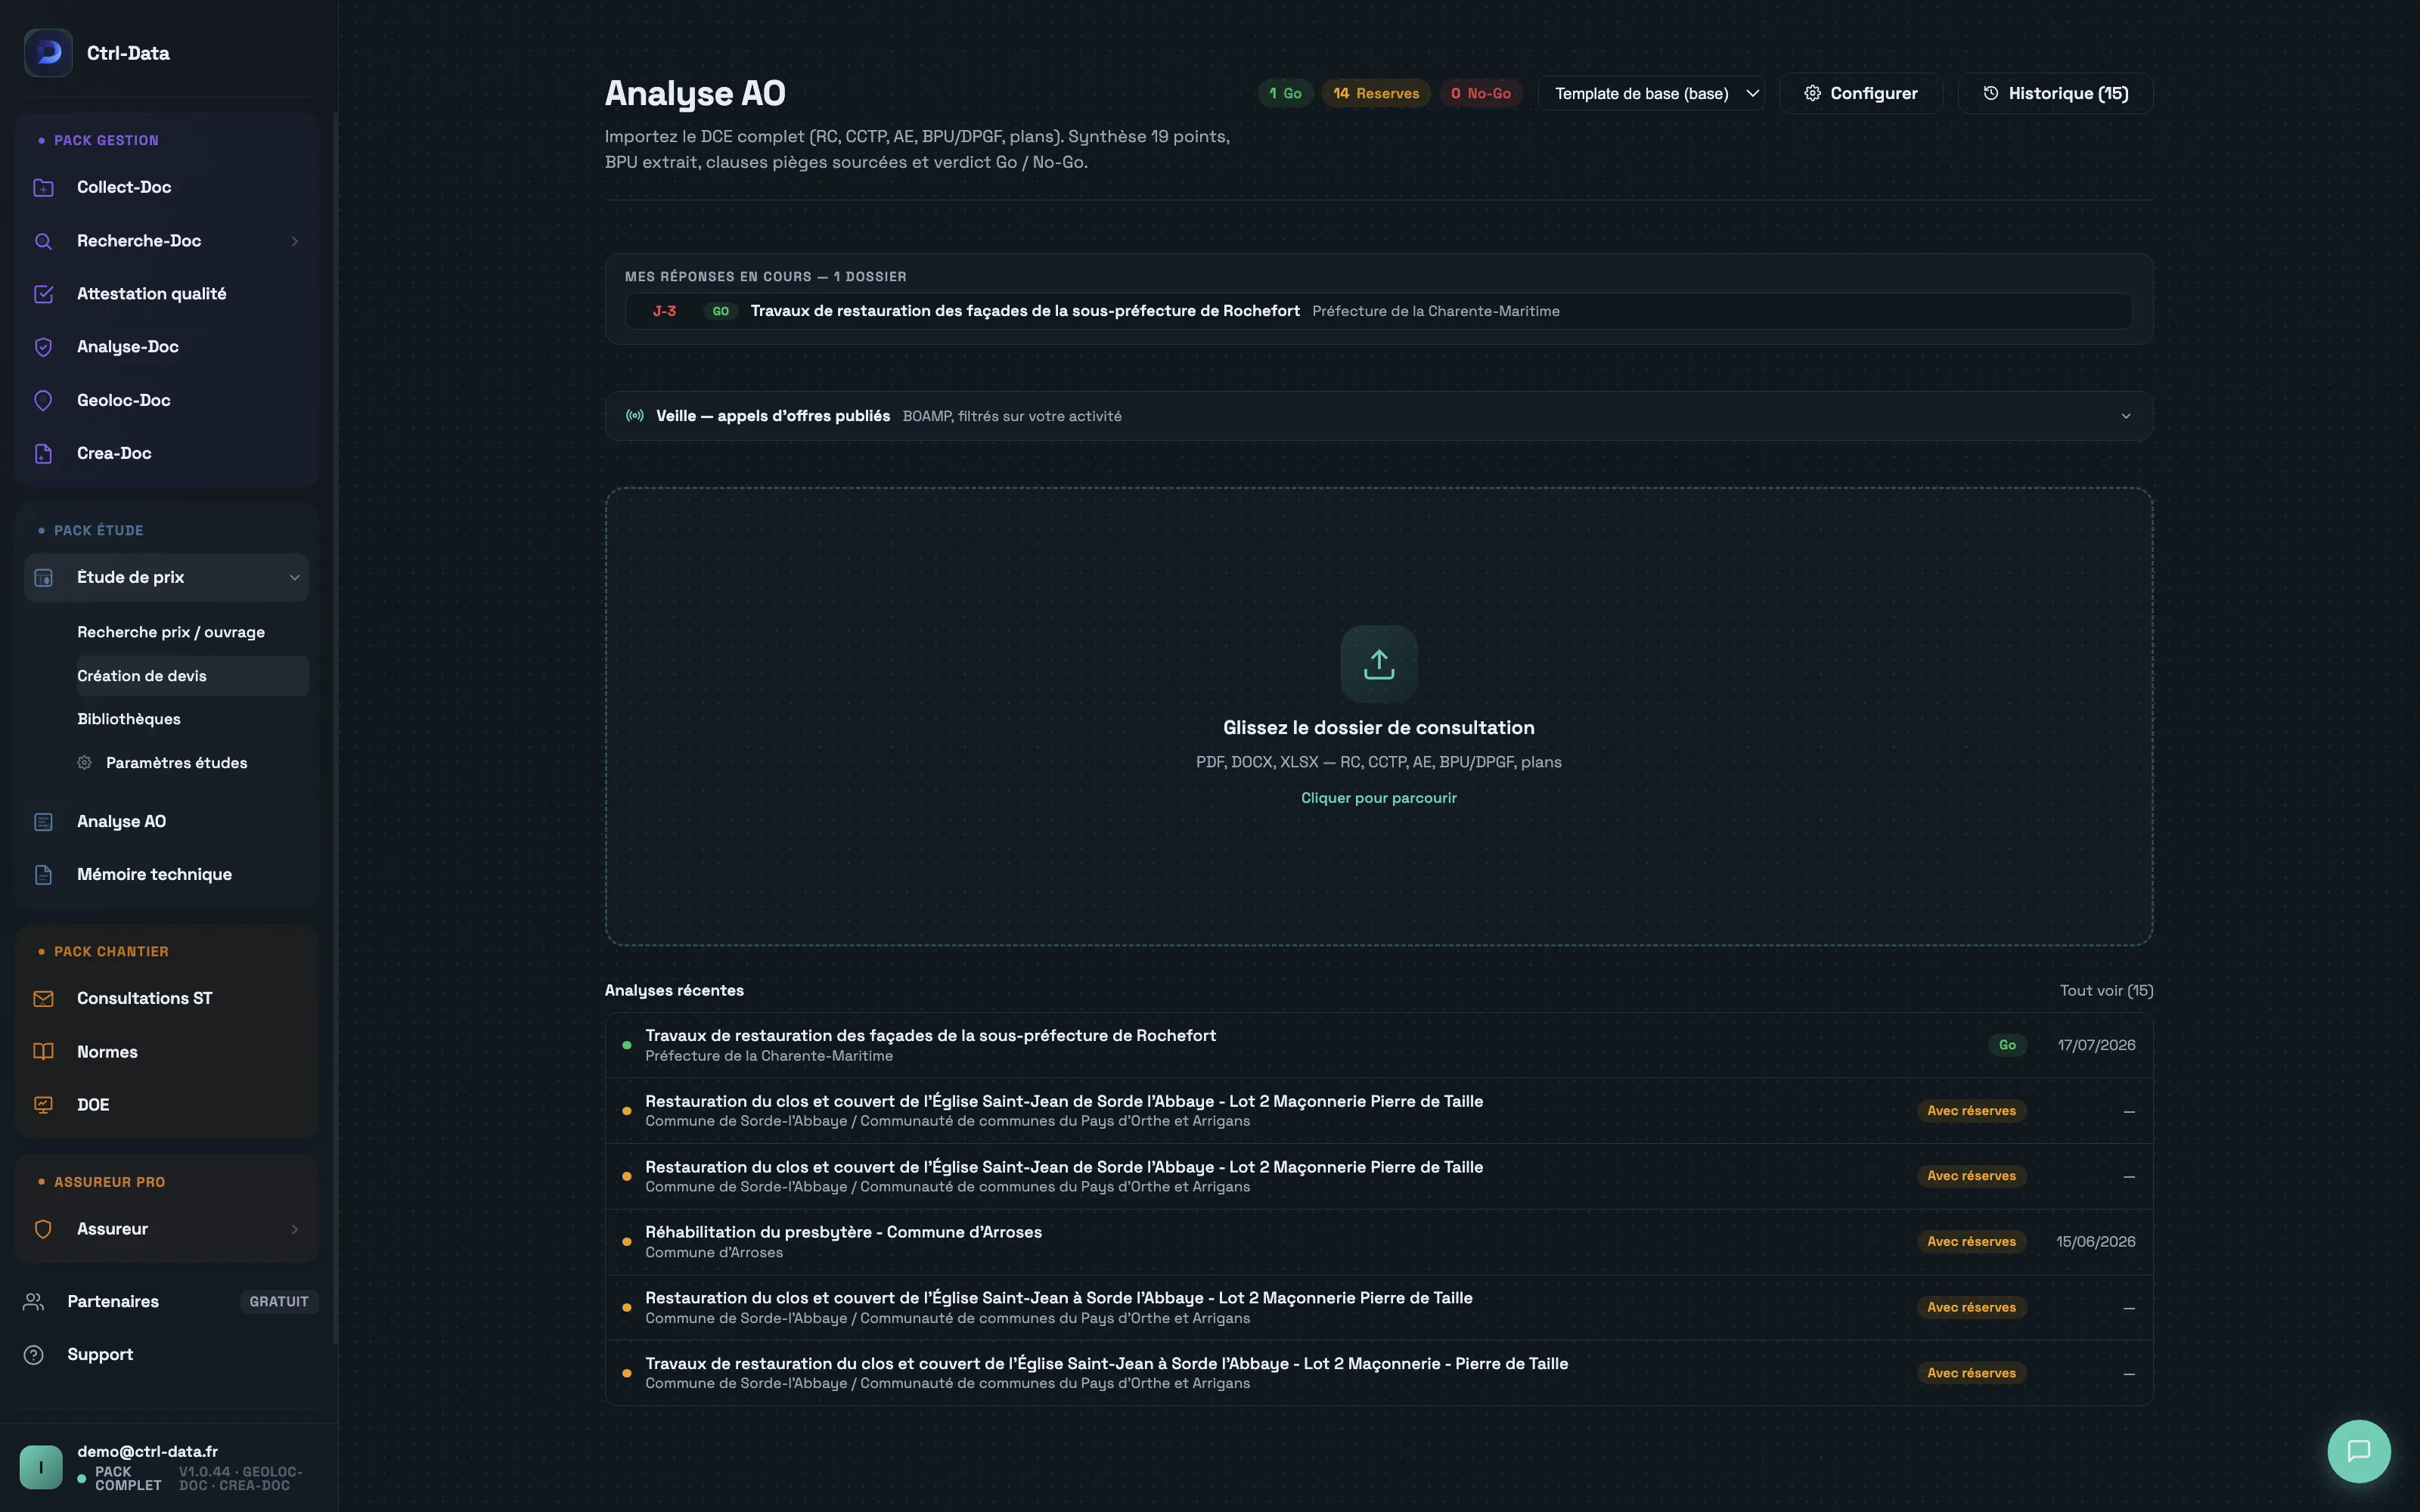Click the Support help circle icon

(34, 1354)
